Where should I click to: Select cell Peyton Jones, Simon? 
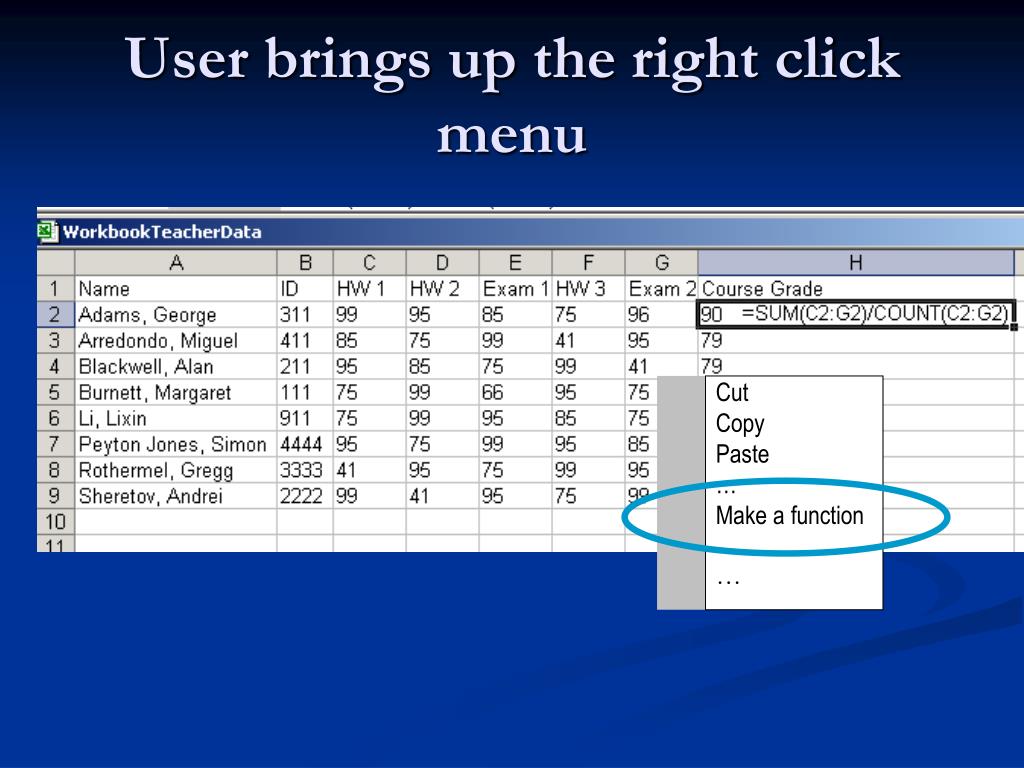pyautogui.click(x=176, y=444)
